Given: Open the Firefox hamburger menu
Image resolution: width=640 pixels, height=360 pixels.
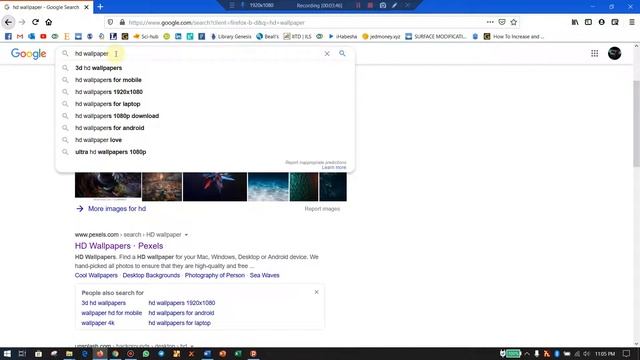Looking at the screenshot, I should pos(631,22).
